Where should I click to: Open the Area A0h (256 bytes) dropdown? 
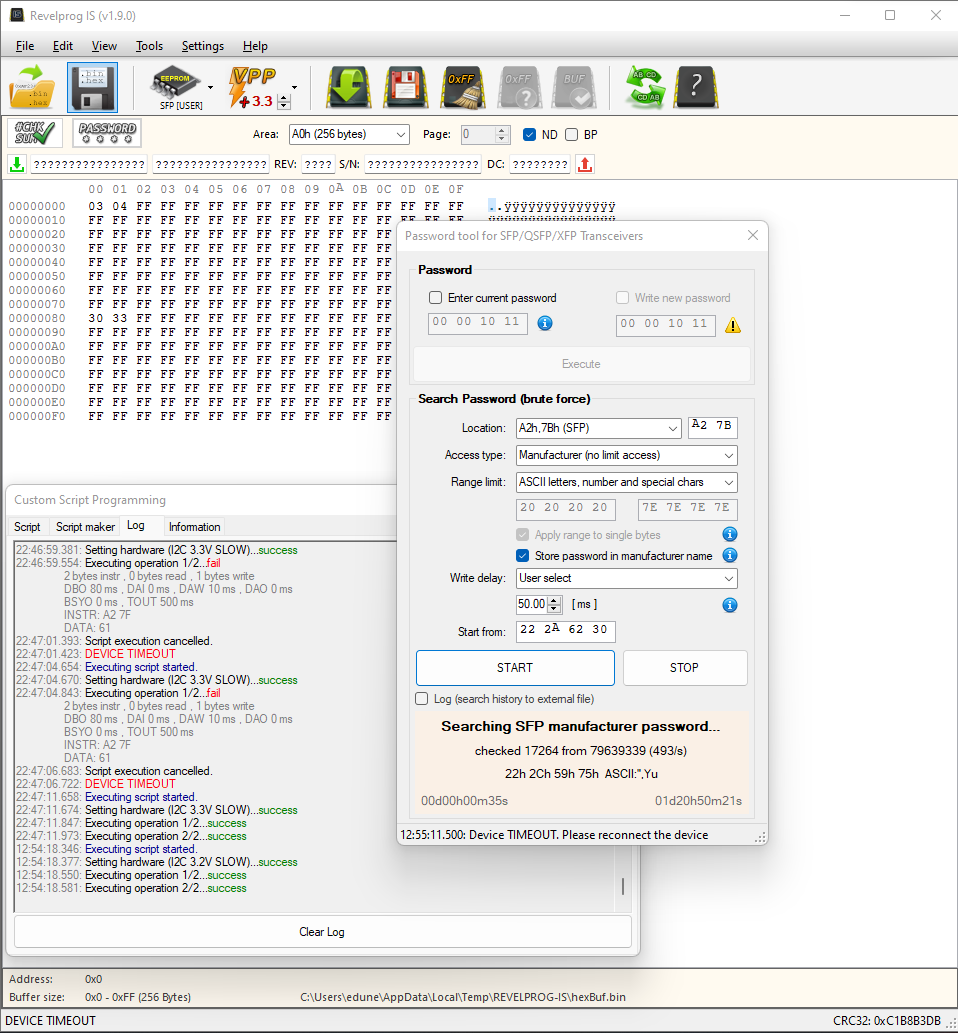click(x=349, y=134)
